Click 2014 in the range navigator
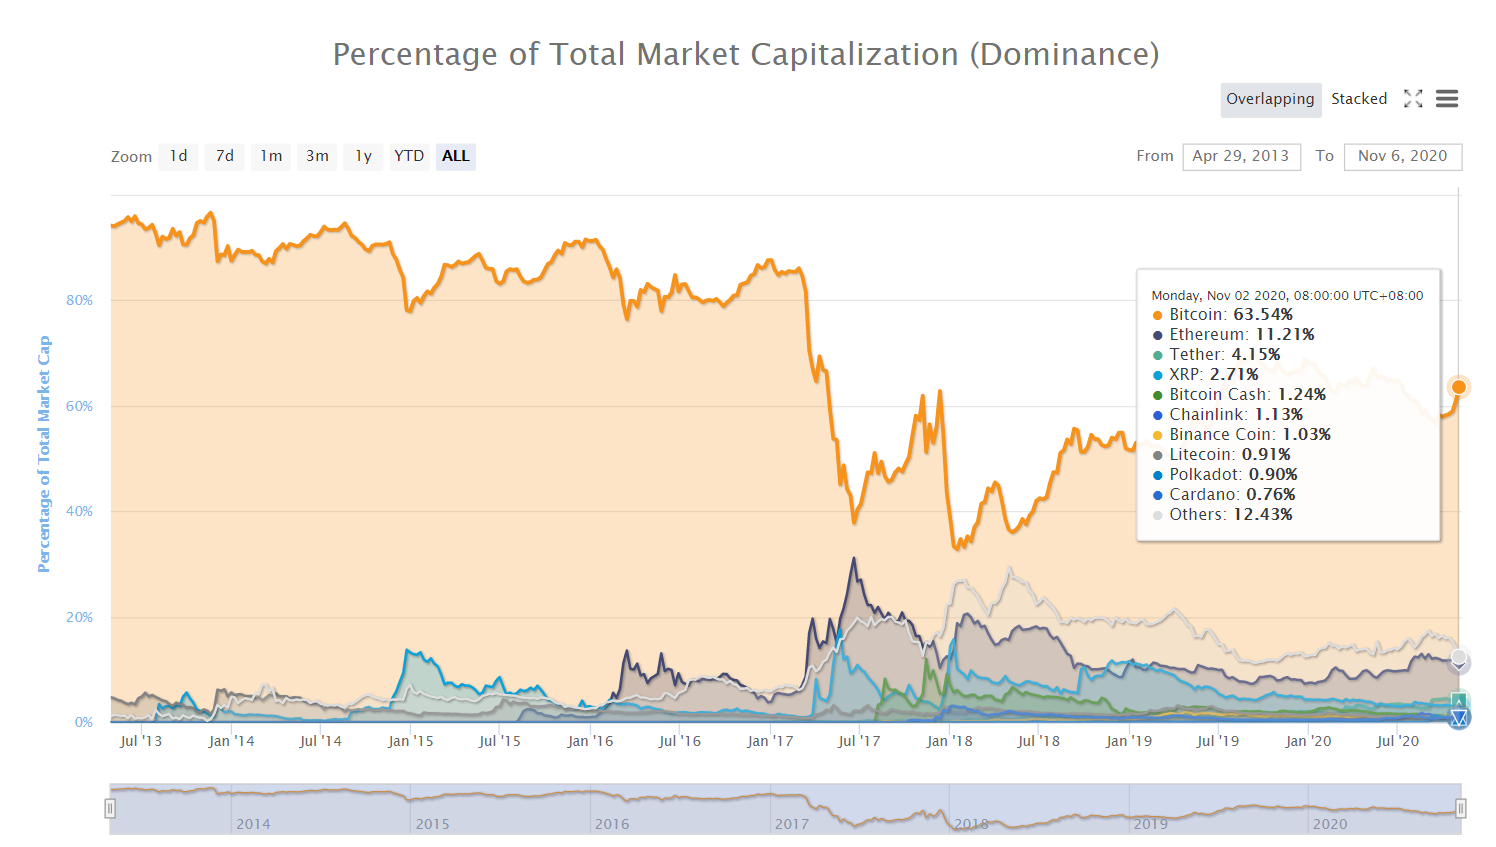This screenshot has width=1496, height=847. click(x=253, y=824)
